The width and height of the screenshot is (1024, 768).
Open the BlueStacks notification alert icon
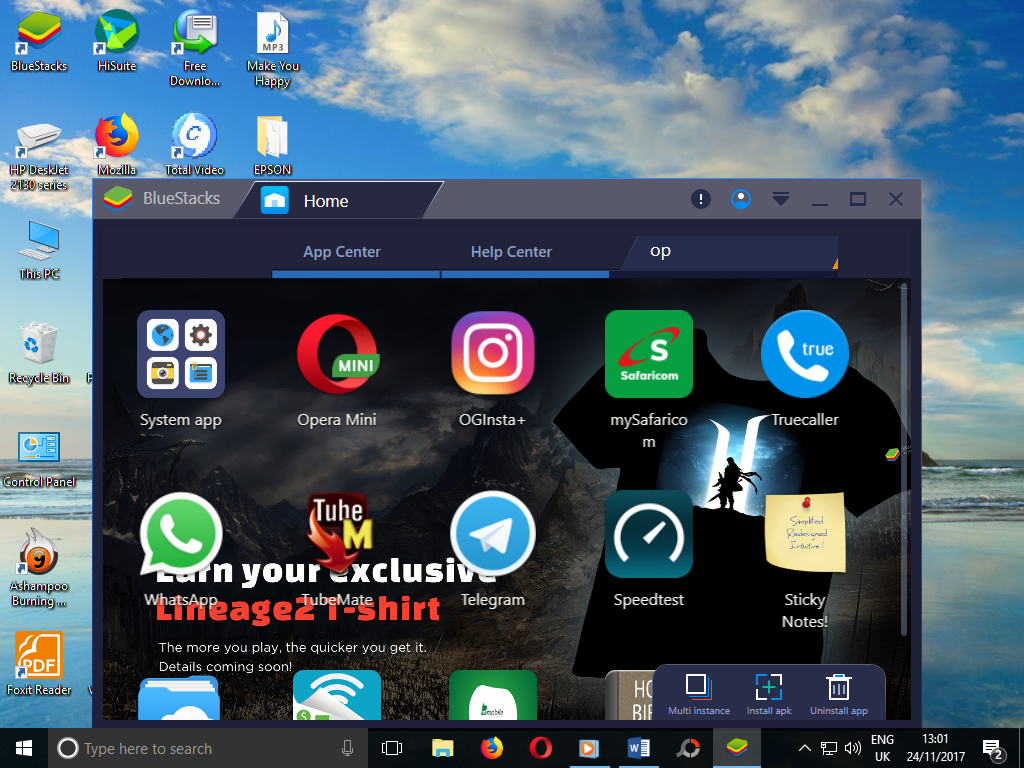(701, 199)
